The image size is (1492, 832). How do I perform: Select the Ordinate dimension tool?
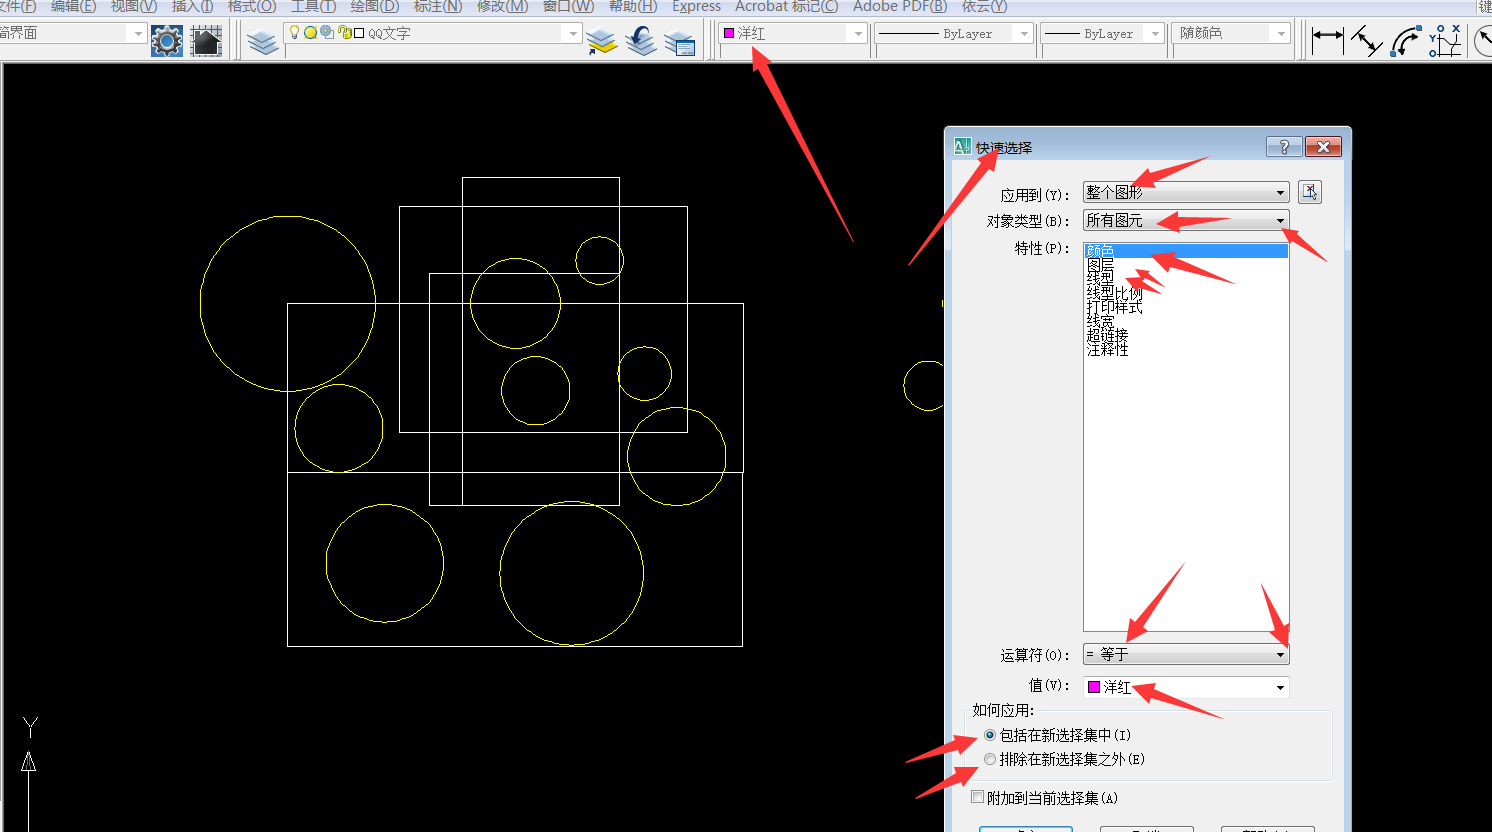coord(1445,41)
